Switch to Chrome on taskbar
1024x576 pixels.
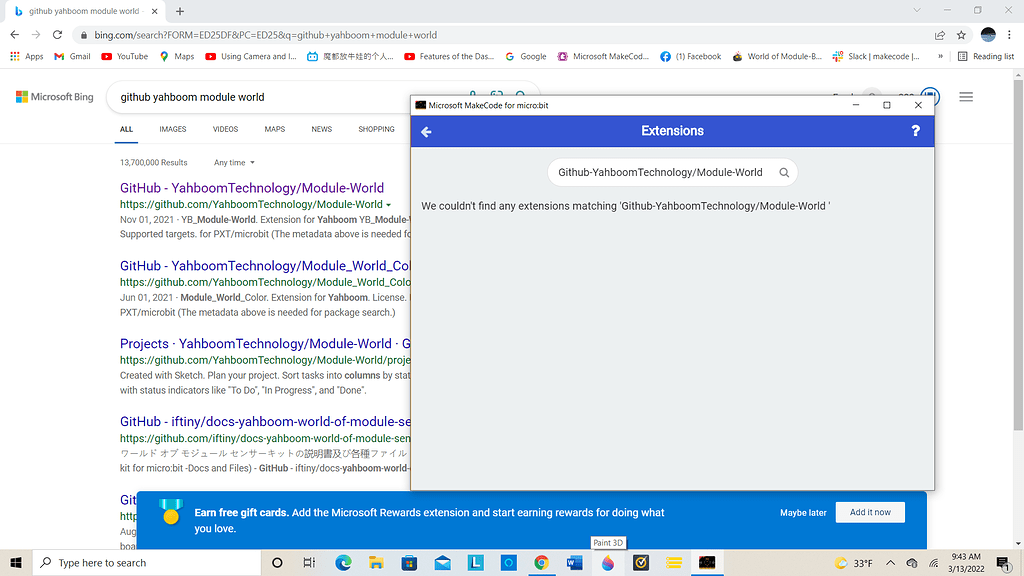(x=541, y=562)
